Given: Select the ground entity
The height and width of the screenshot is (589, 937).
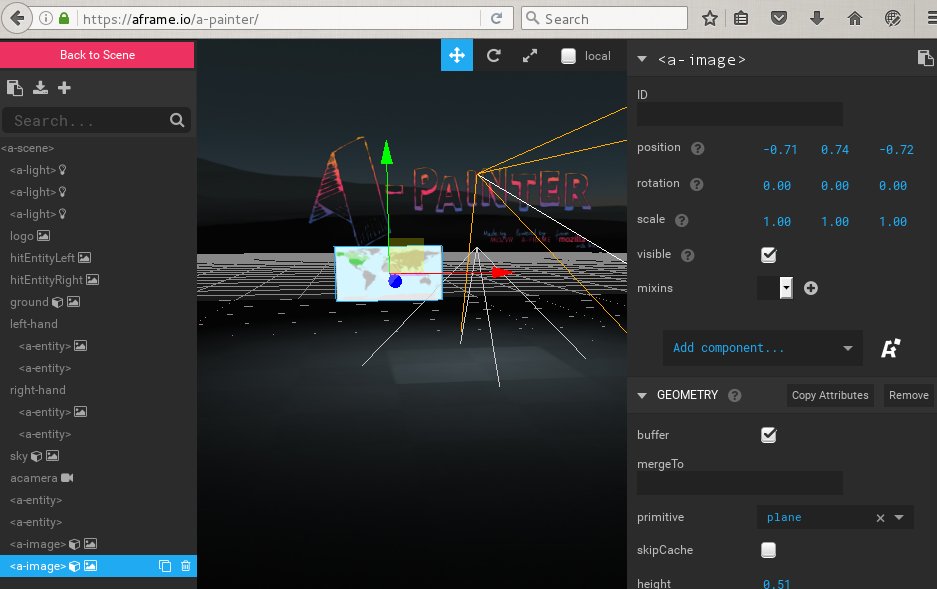Looking at the screenshot, I should coord(29,302).
